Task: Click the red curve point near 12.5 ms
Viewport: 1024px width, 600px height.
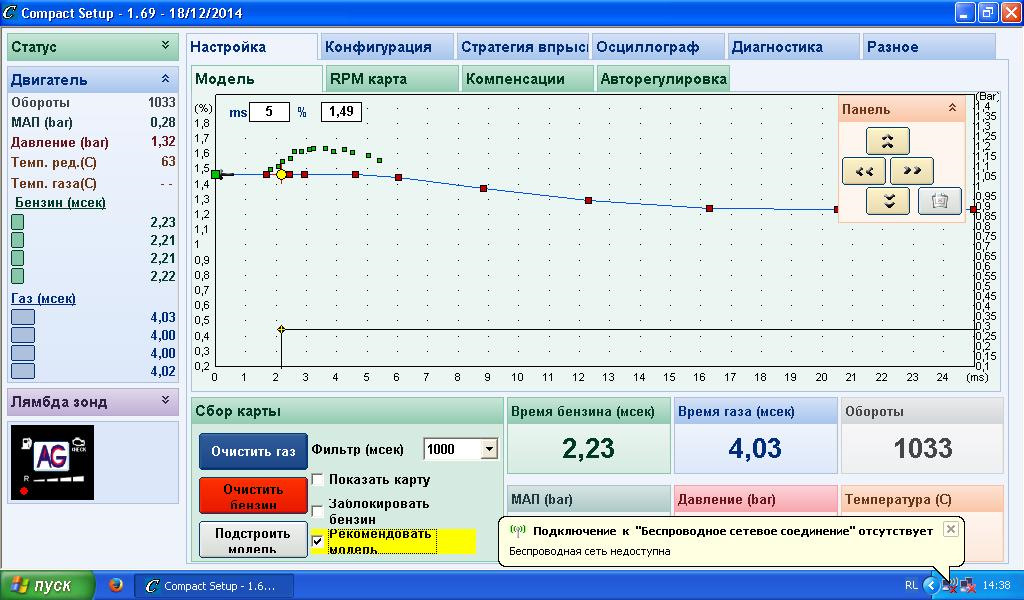Action: (x=588, y=200)
